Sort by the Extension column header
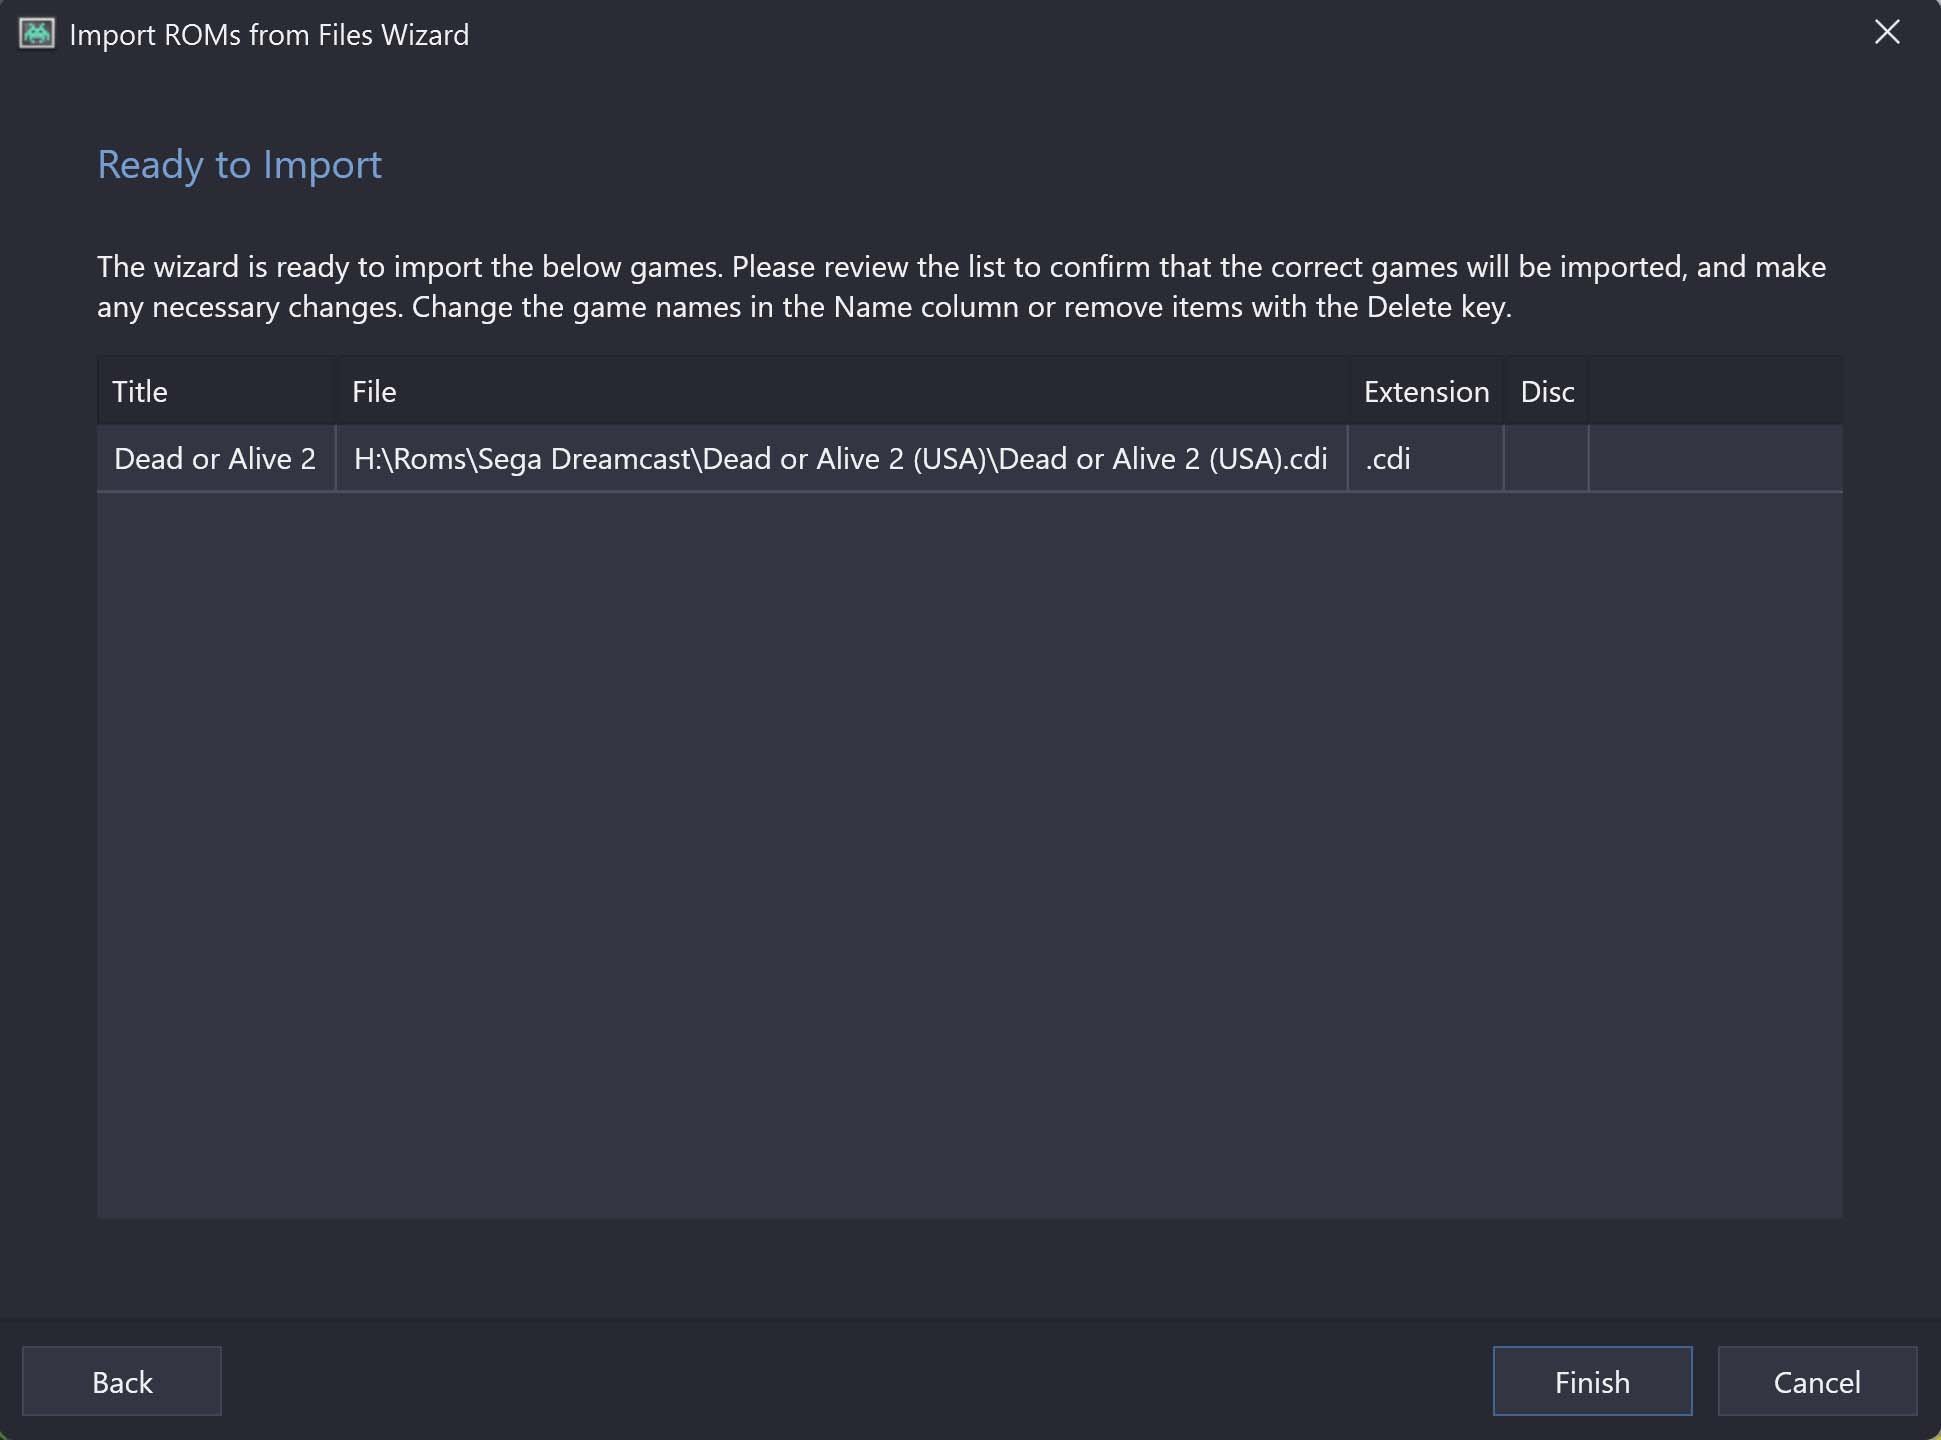Image resolution: width=1941 pixels, height=1440 pixels. (1426, 391)
